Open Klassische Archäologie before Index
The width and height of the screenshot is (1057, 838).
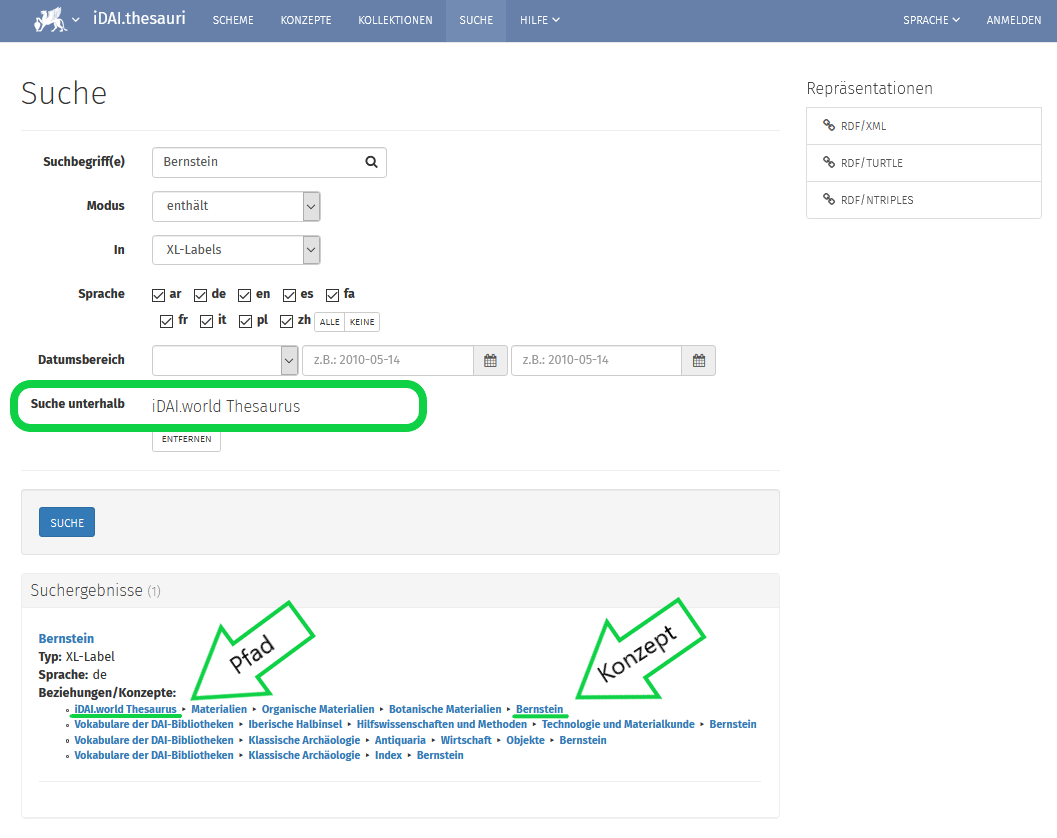pyautogui.click(x=304, y=755)
